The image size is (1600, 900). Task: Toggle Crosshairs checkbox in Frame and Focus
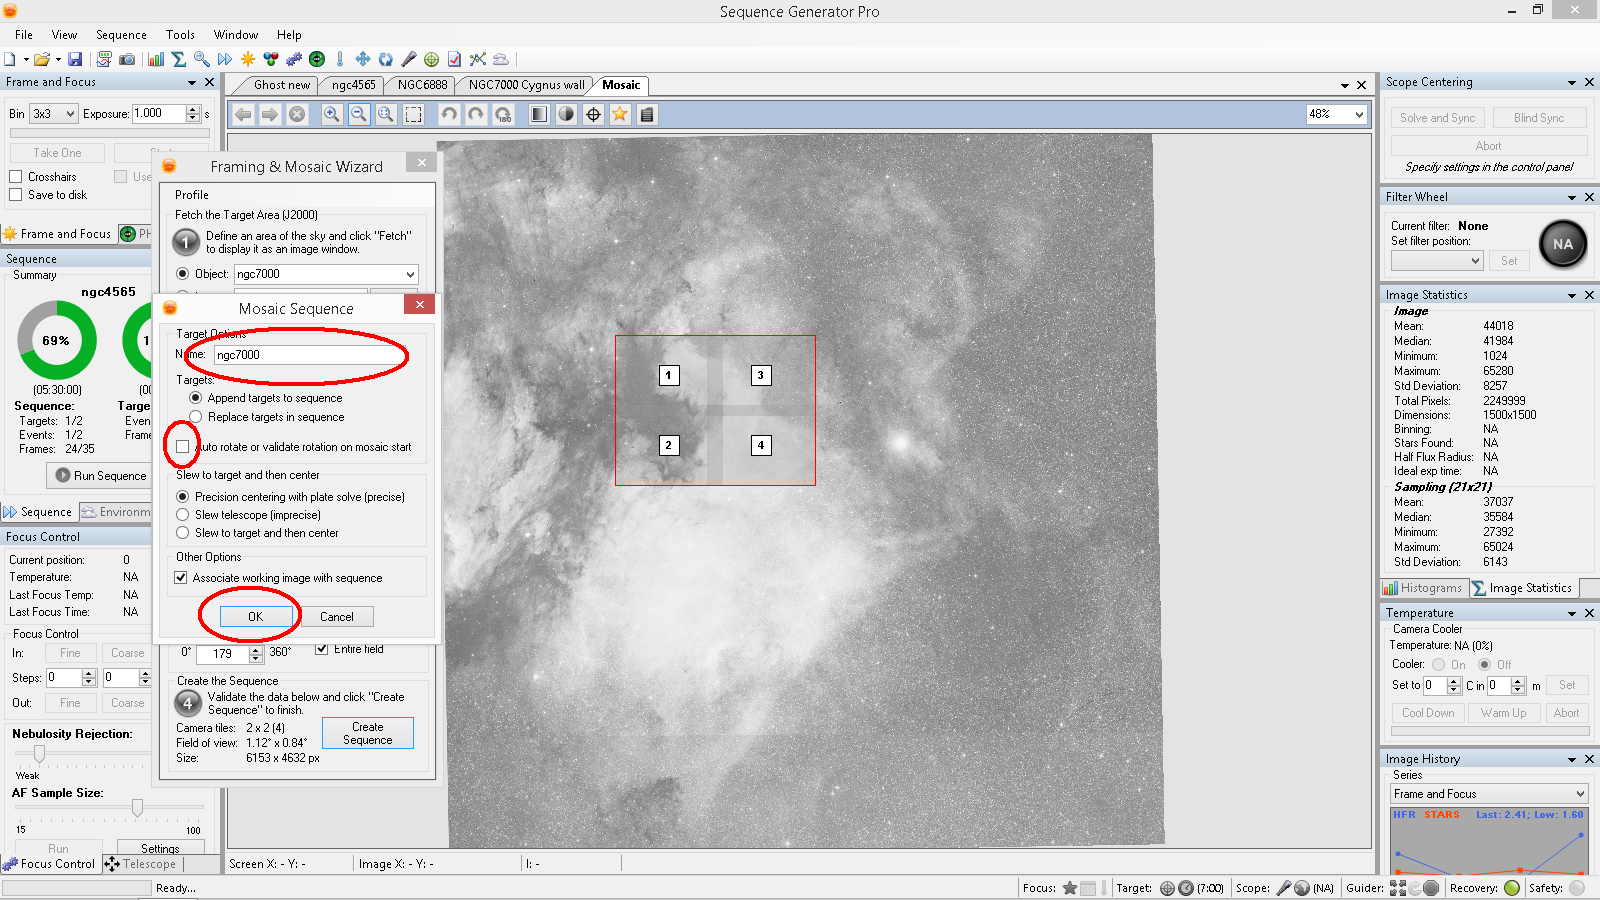click(x=15, y=177)
